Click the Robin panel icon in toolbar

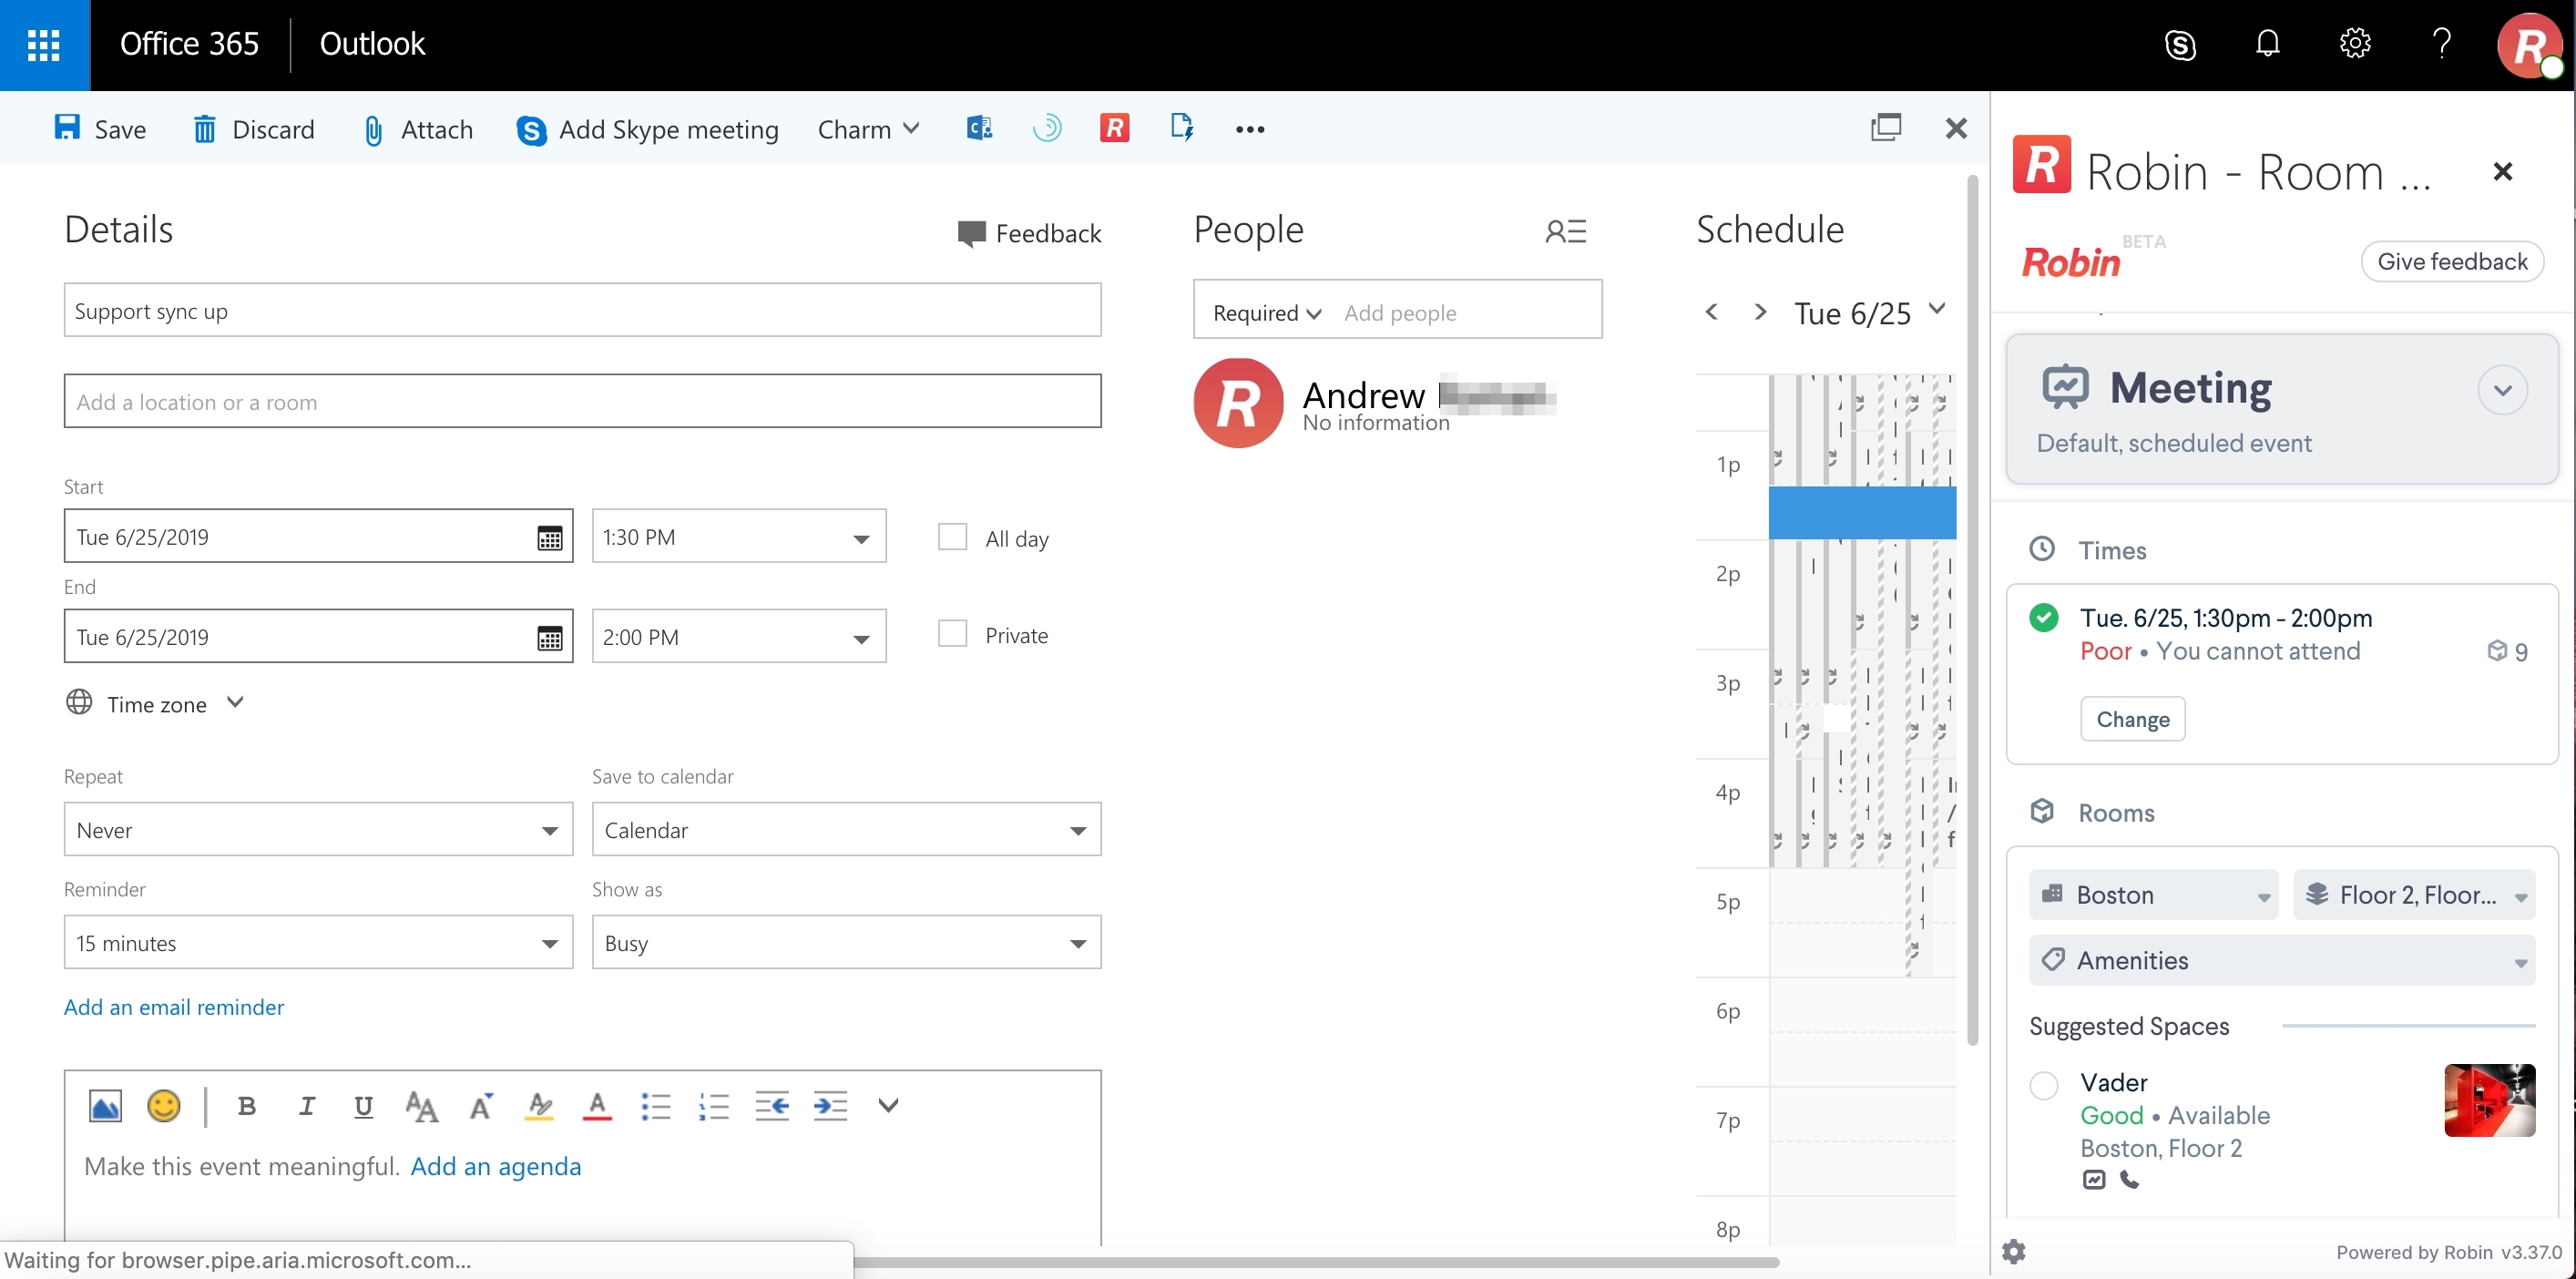coord(1116,128)
